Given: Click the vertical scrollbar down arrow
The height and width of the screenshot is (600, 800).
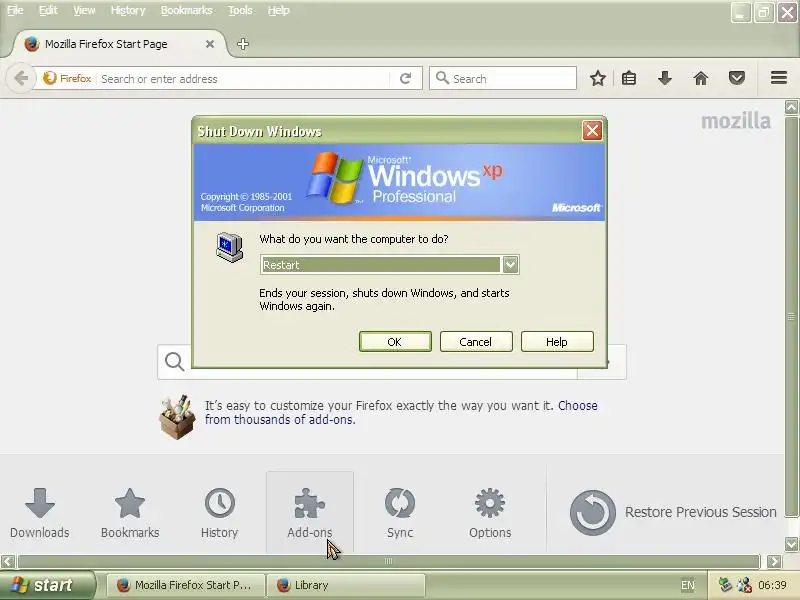Looking at the screenshot, I should pyautogui.click(x=791, y=544).
